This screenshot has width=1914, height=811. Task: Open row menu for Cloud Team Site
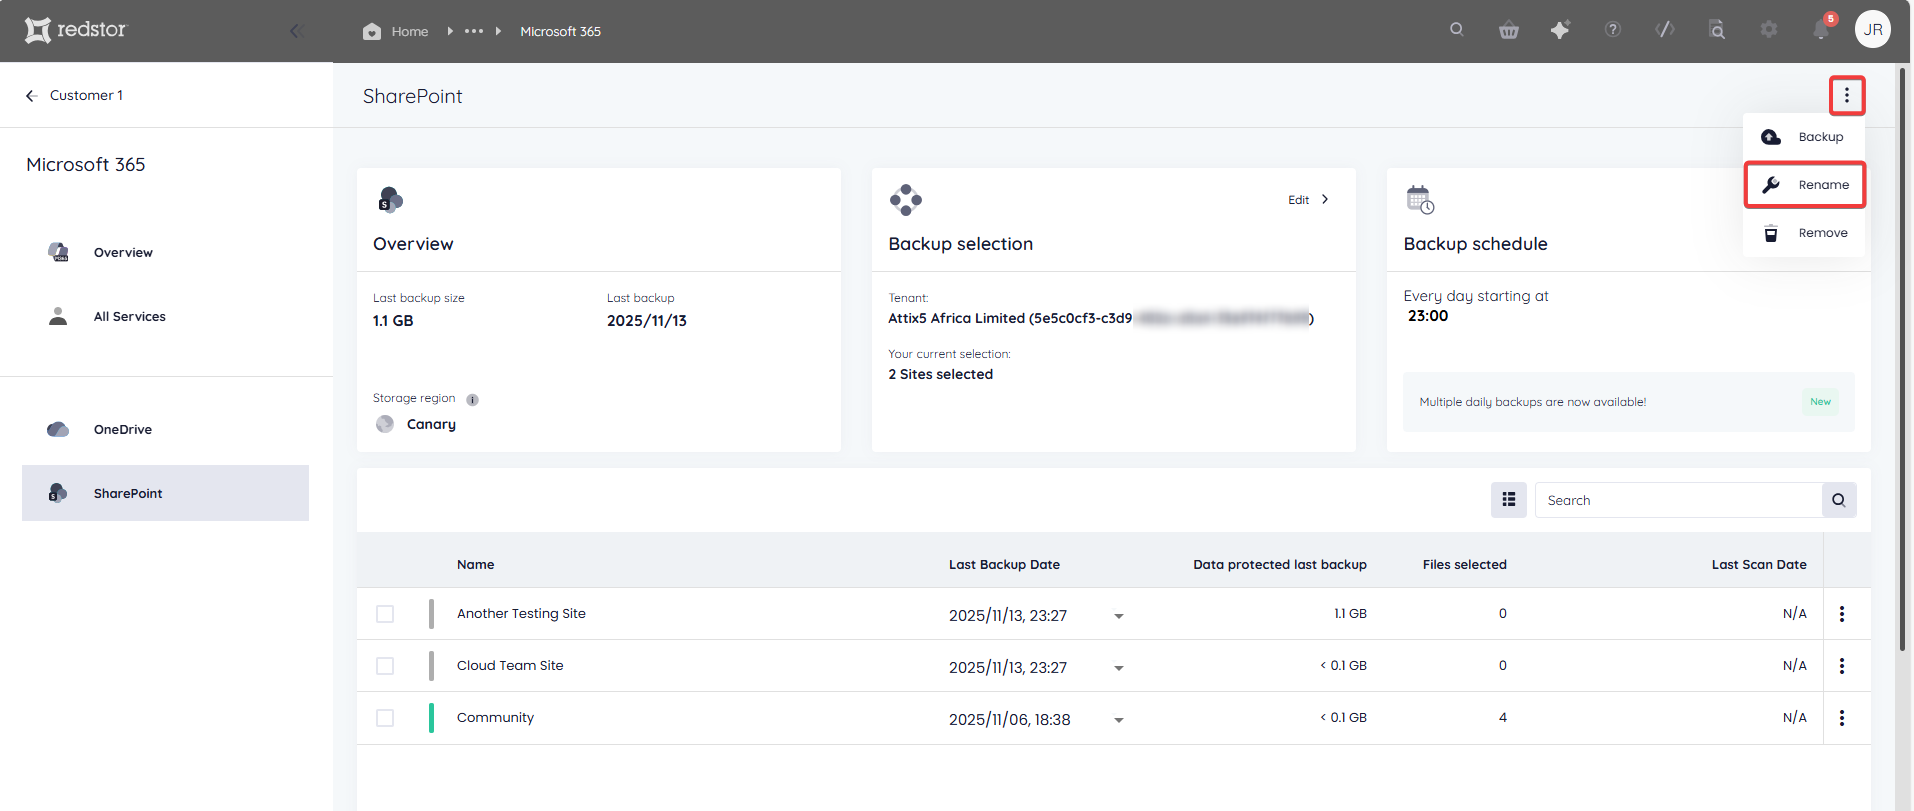pos(1842,666)
